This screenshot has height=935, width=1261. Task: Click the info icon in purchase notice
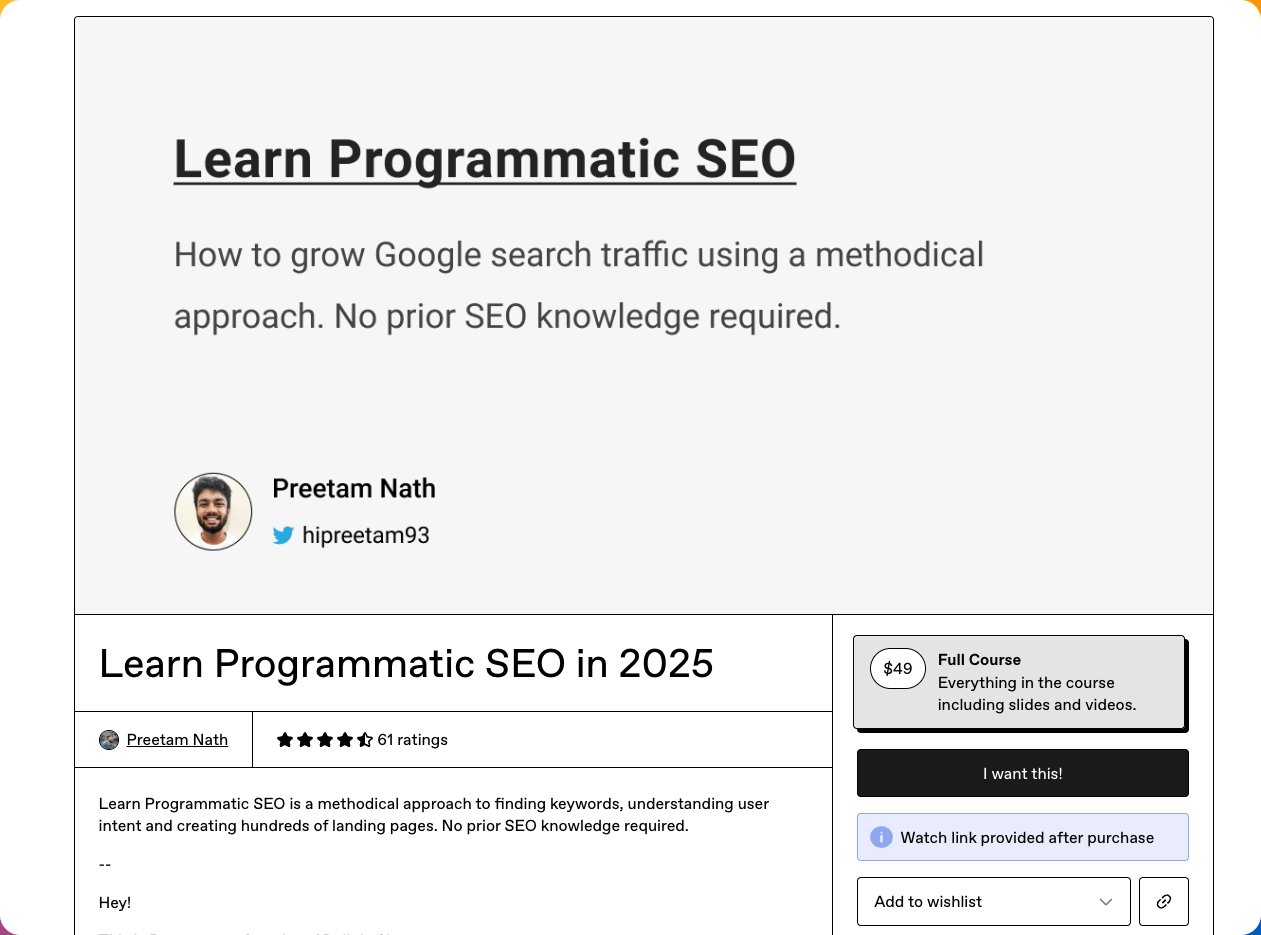pyautogui.click(x=881, y=837)
